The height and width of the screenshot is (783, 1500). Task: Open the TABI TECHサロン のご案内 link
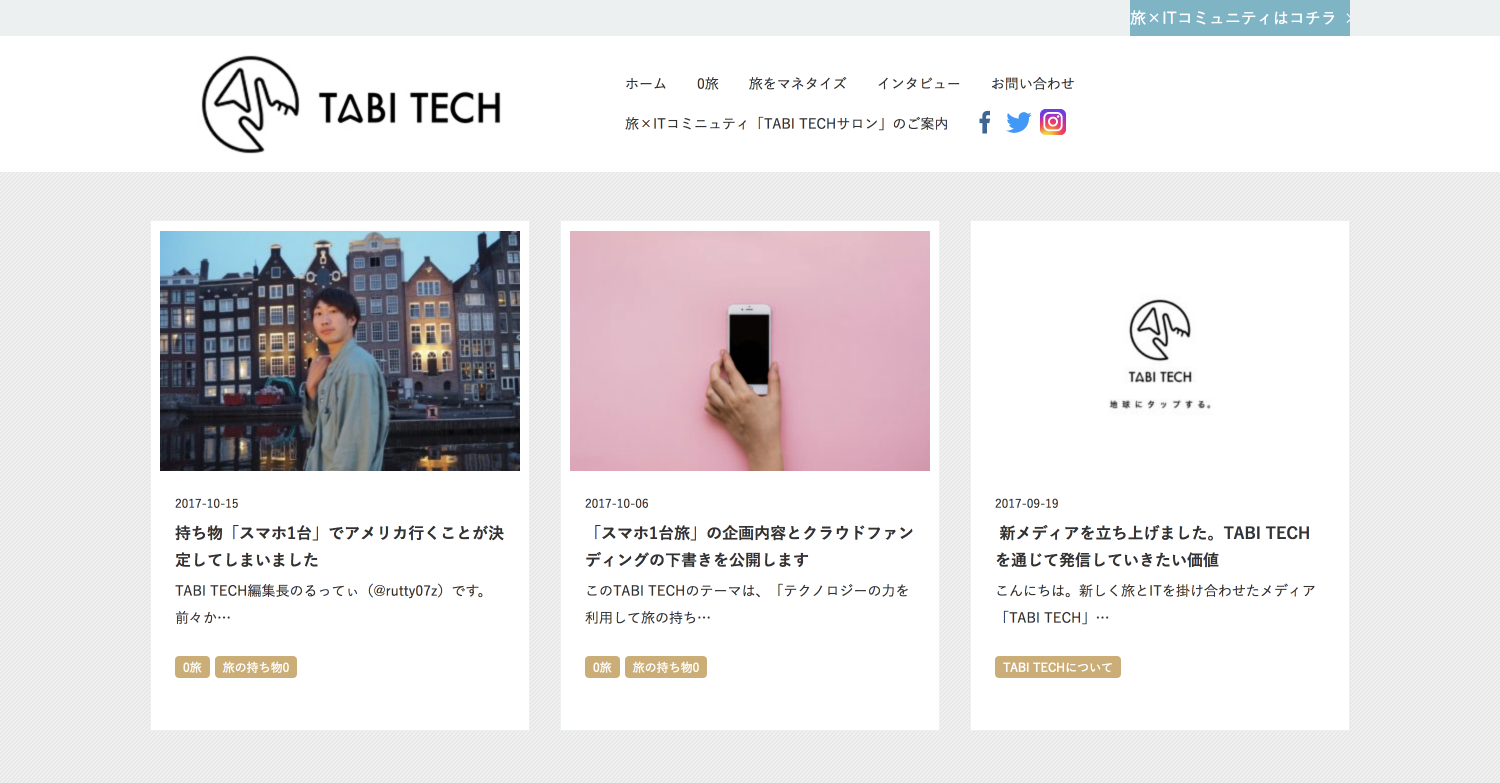coord(787,123)
